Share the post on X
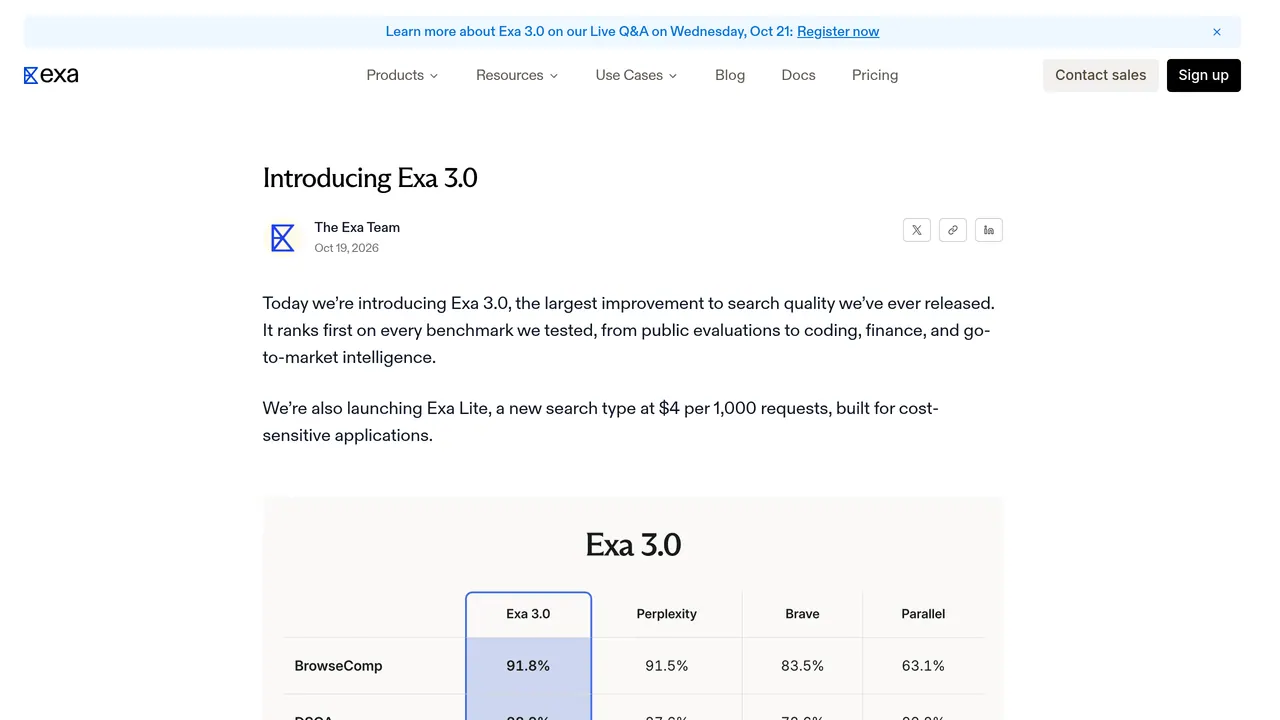This screenshot has width=1280, height=720. pyautogui.click(x=917, y=230)
